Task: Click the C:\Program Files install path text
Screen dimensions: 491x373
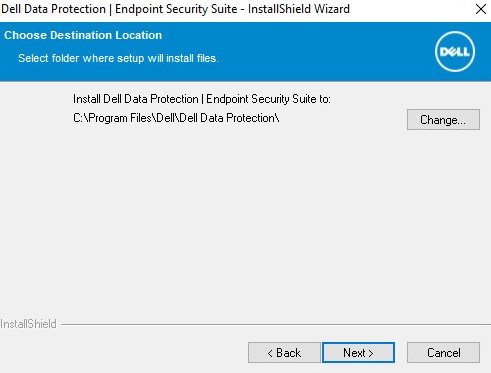Action: click(176, 118)
